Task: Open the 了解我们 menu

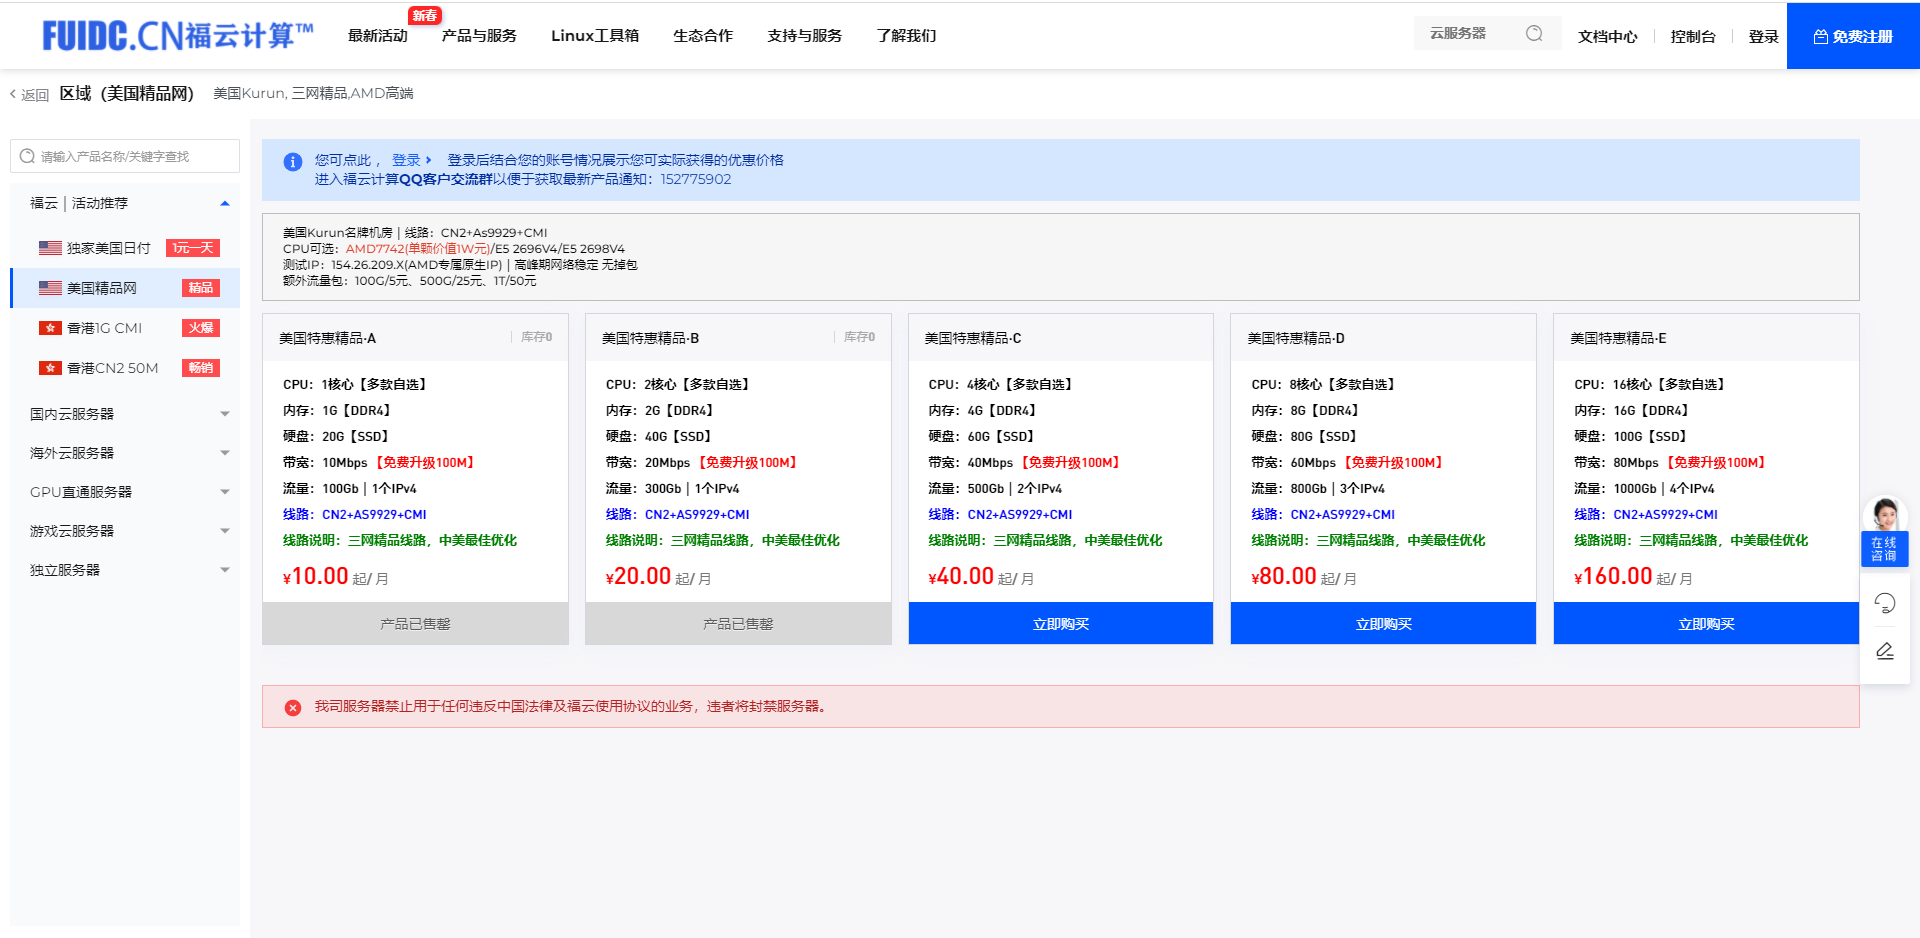Action: [906, 36]
